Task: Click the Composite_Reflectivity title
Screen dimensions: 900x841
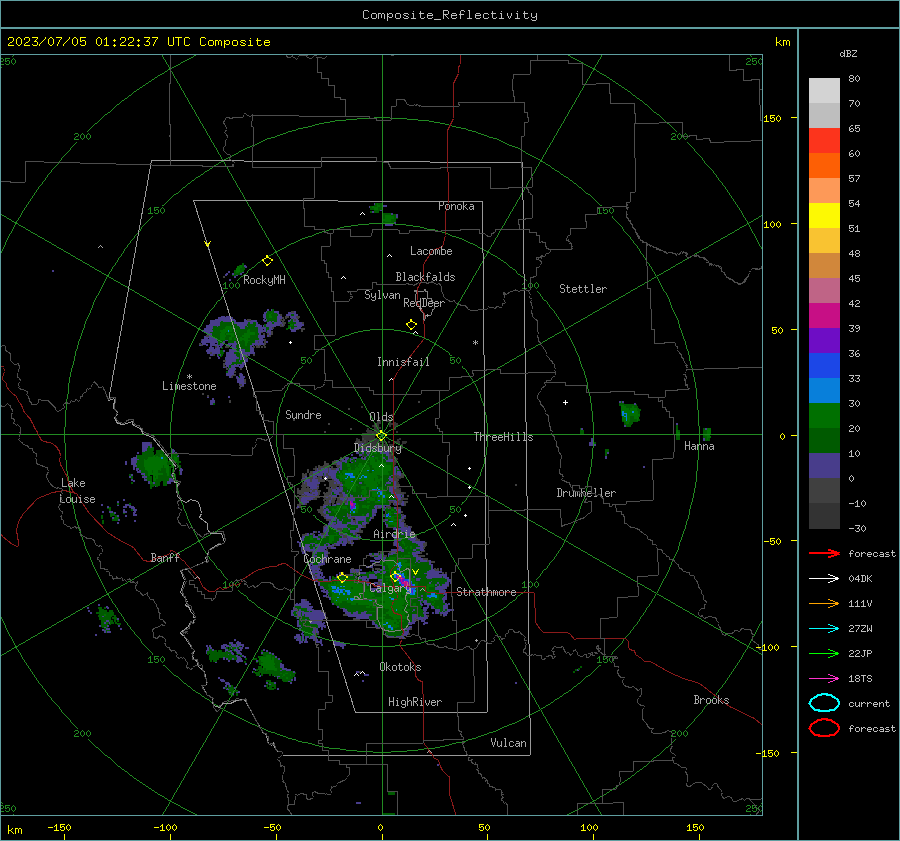Action: click(x=450, y=15)
